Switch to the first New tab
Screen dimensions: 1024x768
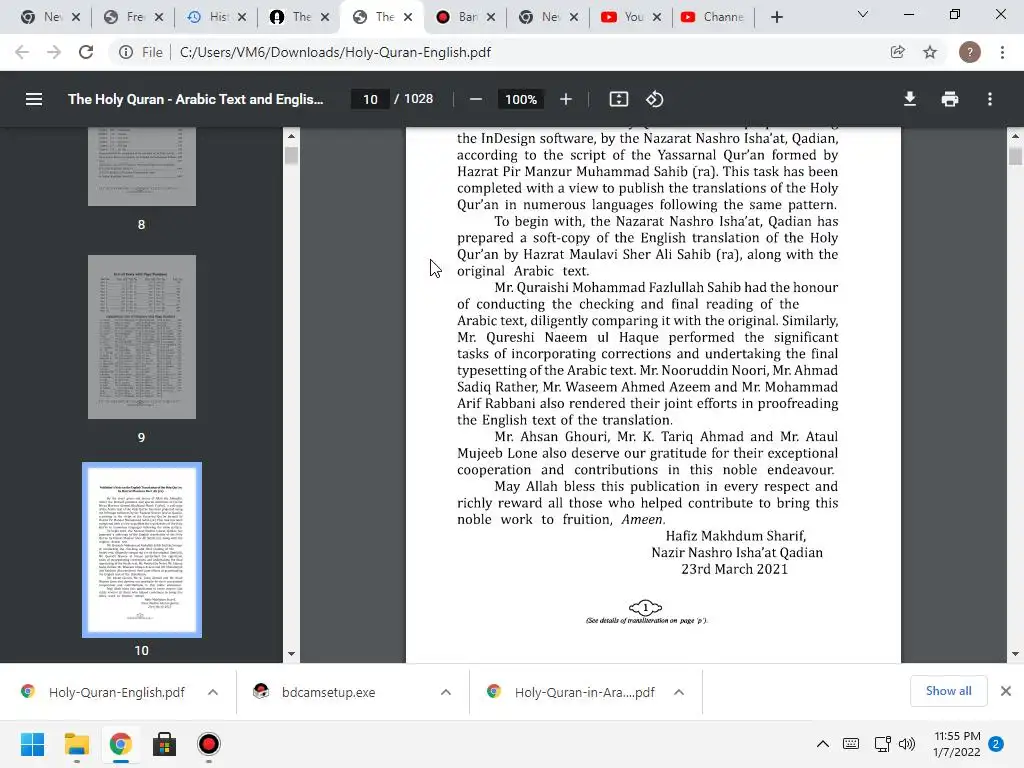[50, 17]
